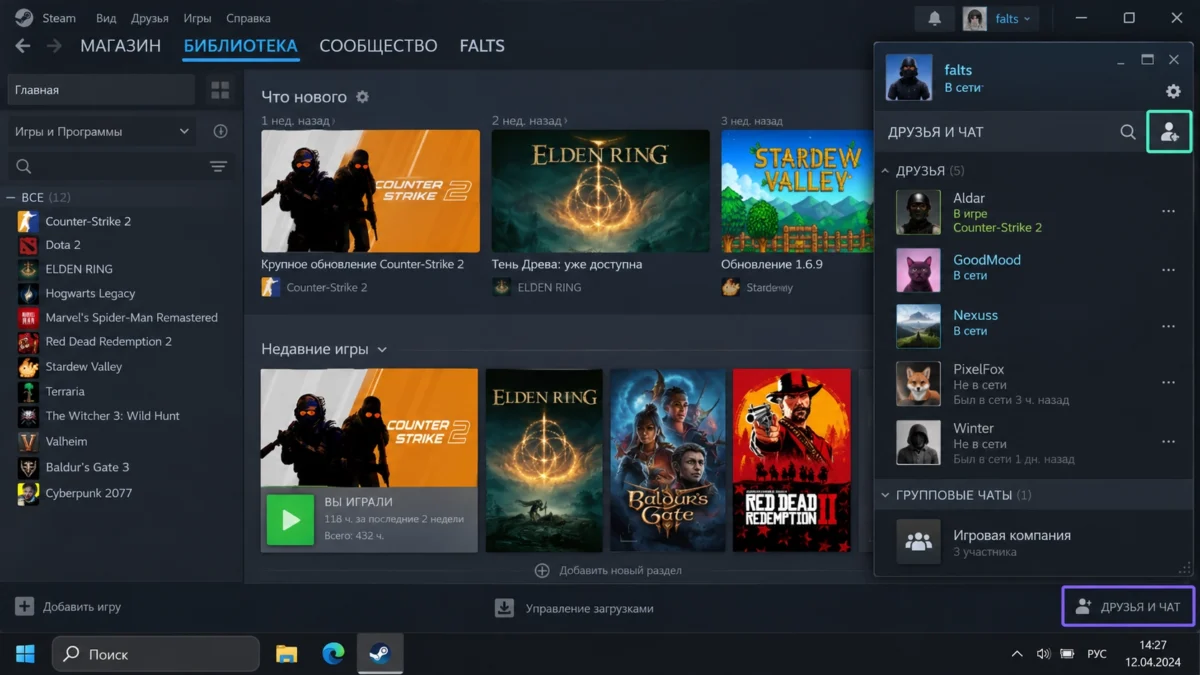This screenshot has width=1200, height=675.
Task: Click the Steam logo in the menu bar
Action: (24, 18)
